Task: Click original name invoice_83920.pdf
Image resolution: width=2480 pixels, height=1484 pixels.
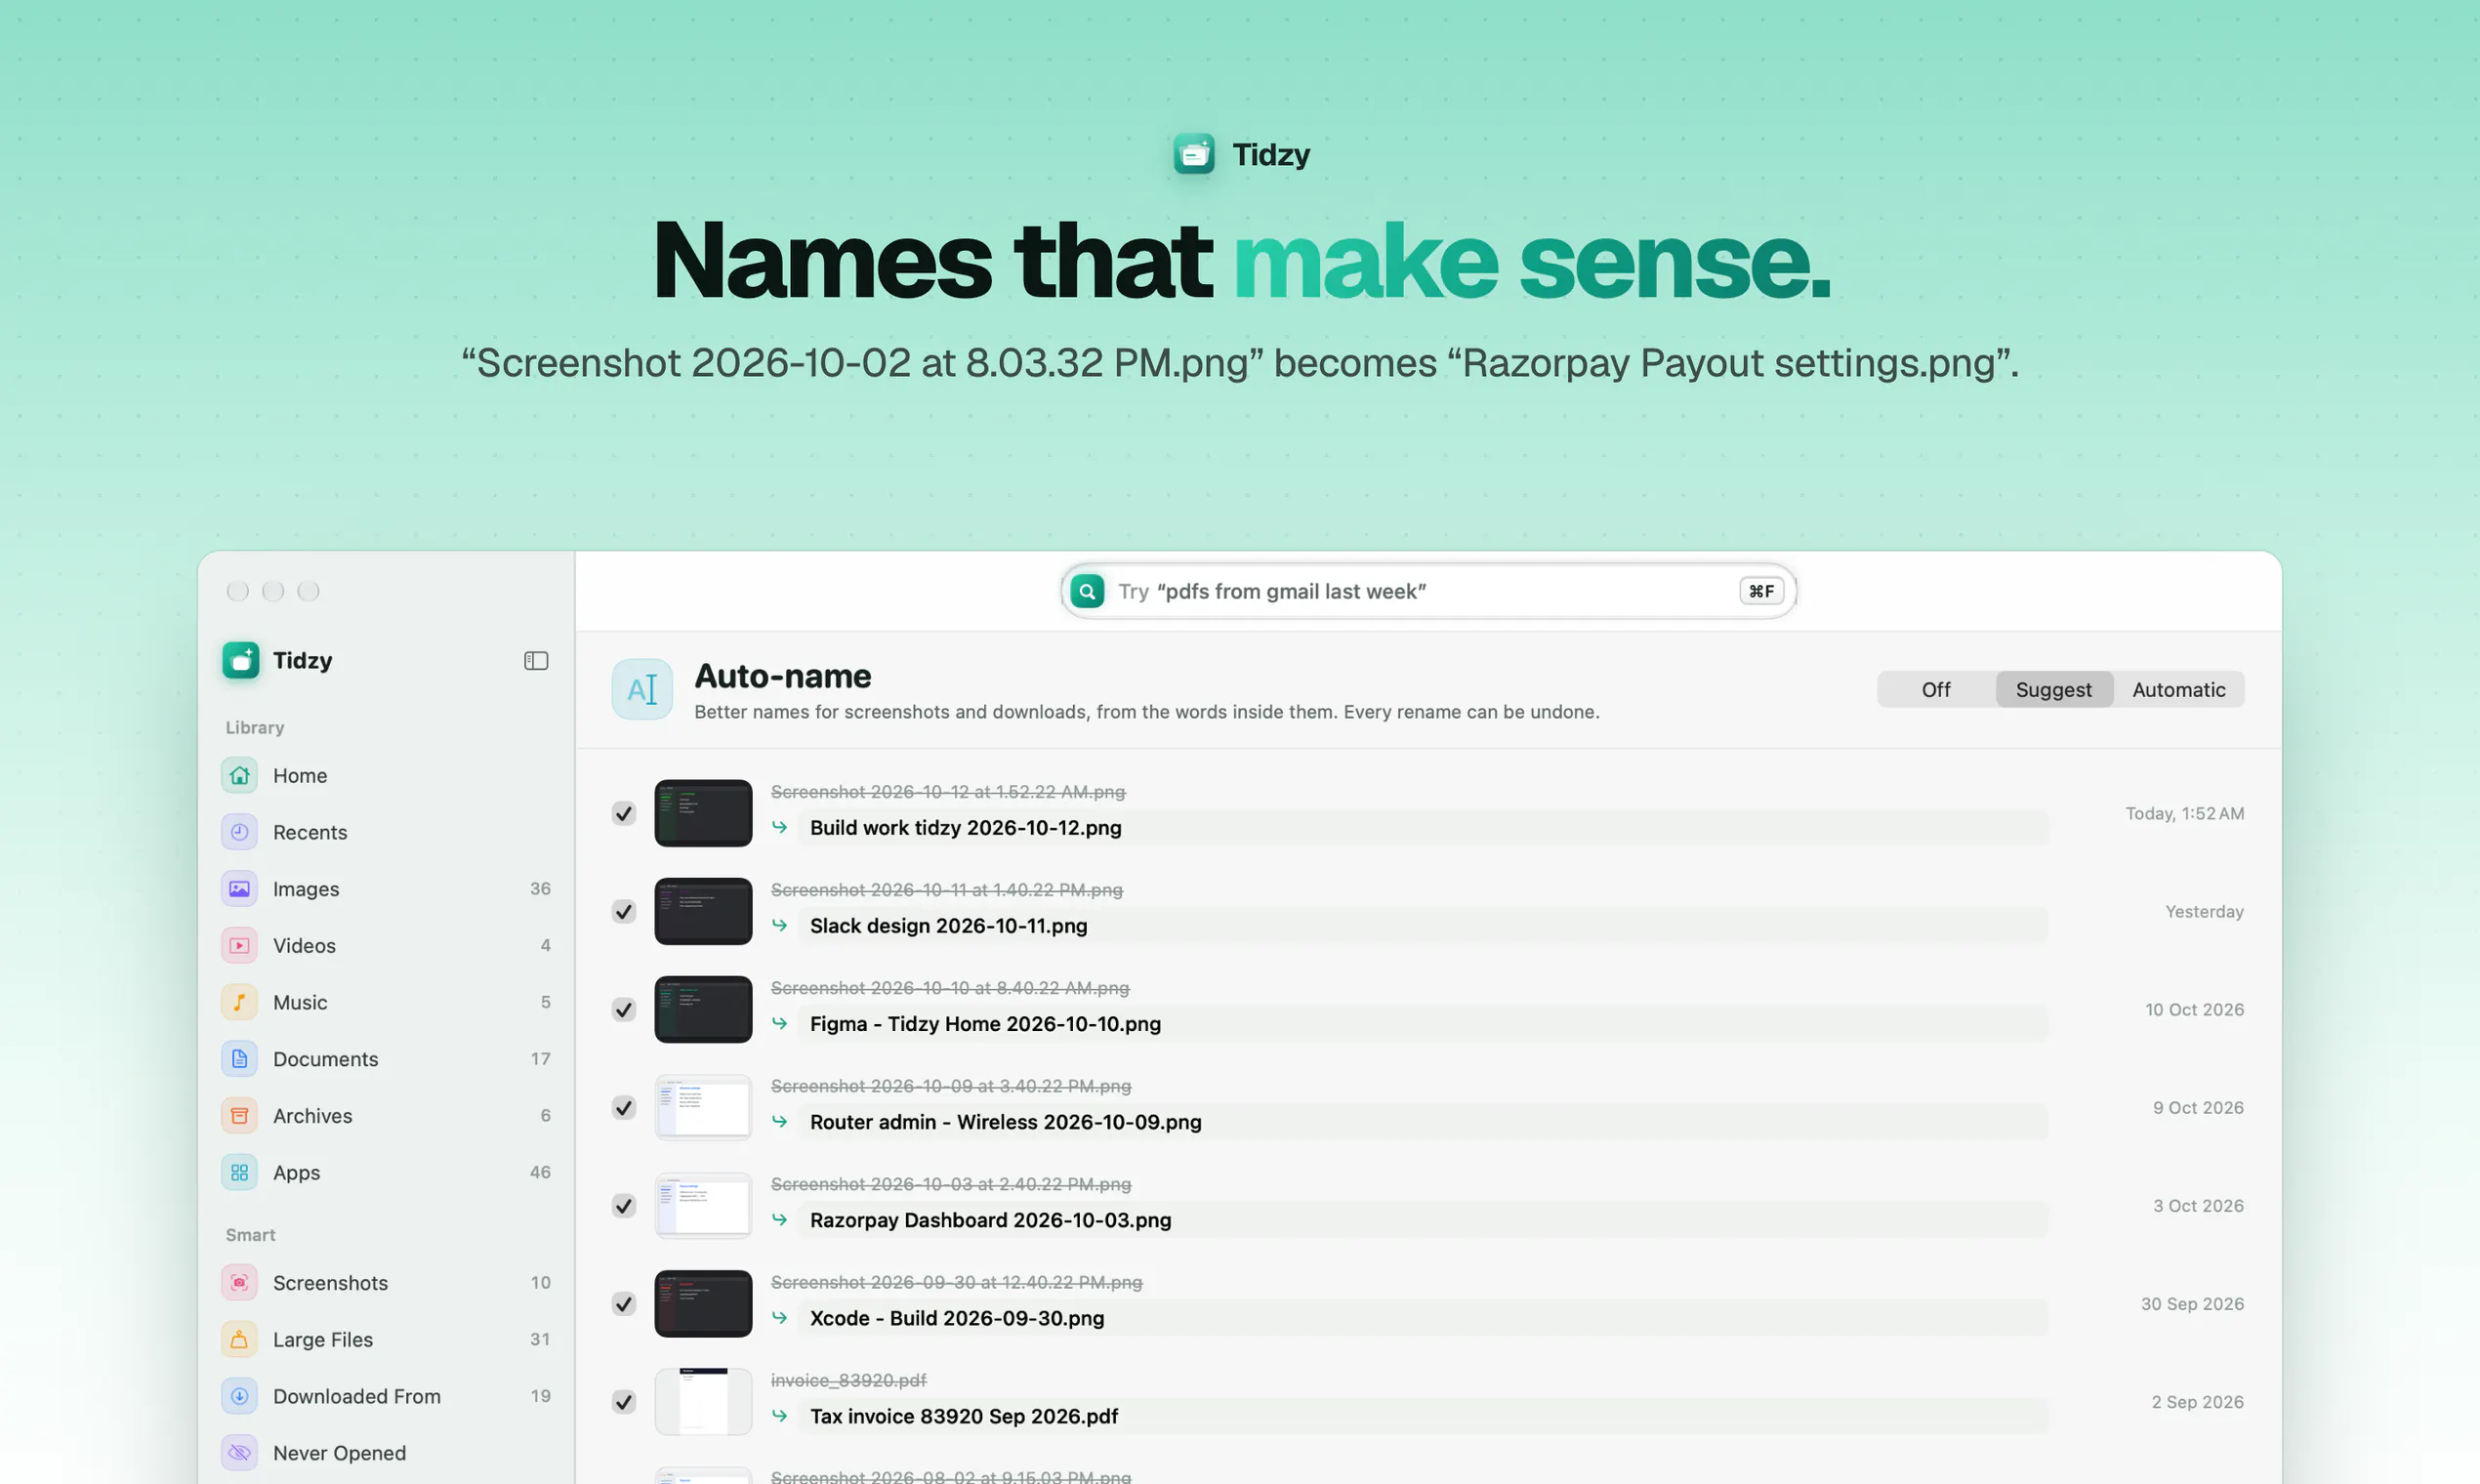Action: click(848, 1380)
